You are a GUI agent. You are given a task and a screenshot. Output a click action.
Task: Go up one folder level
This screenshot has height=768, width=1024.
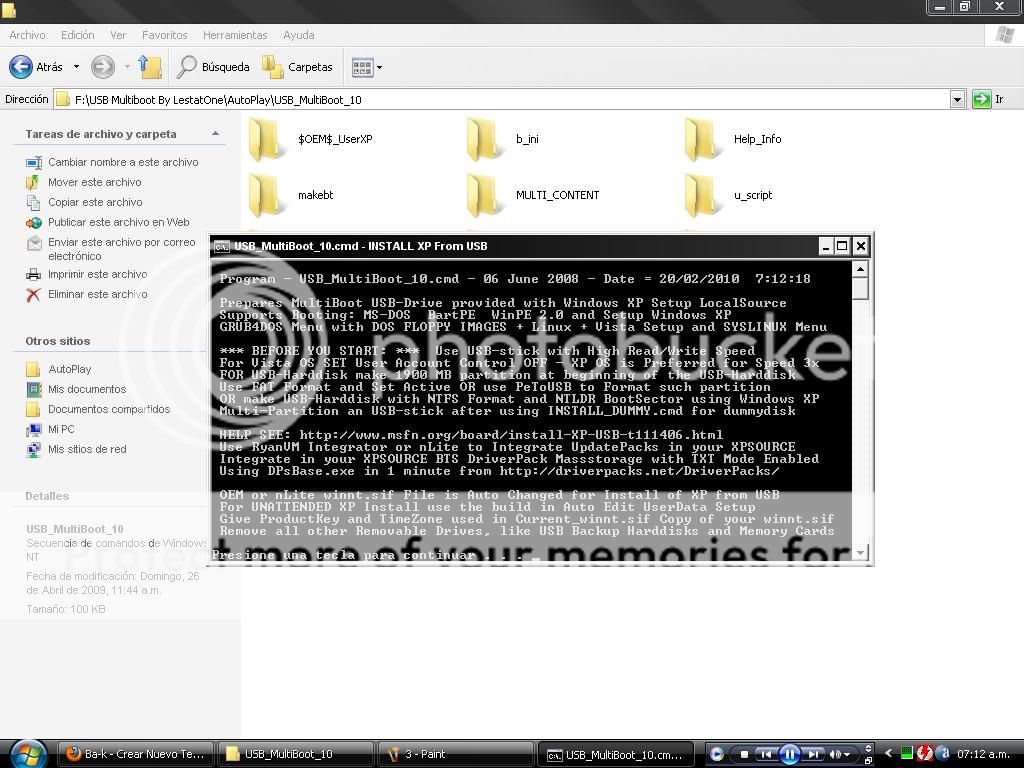coord(150,67)
